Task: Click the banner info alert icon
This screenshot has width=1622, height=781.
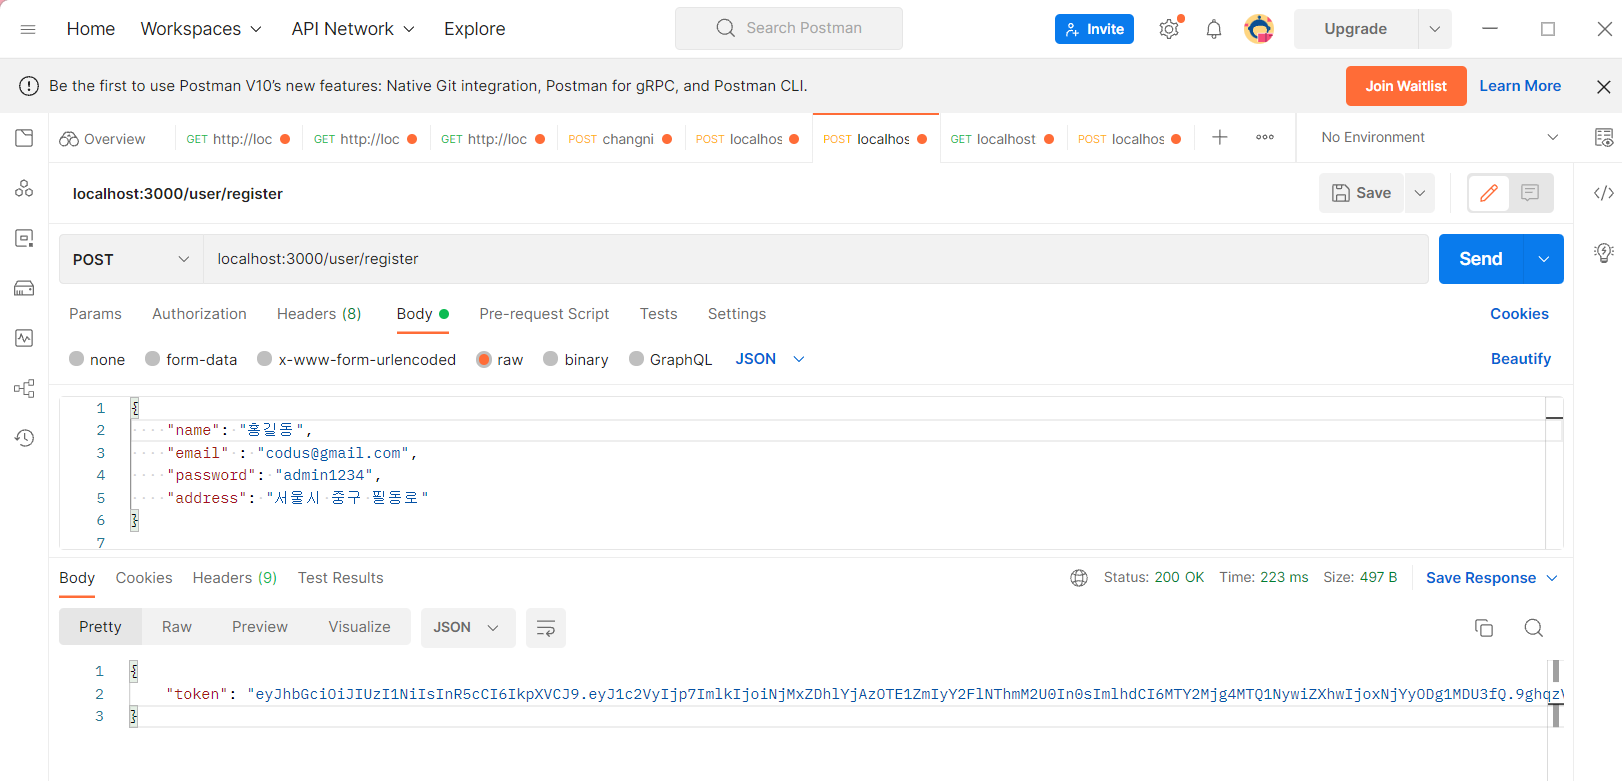Action: 29,86
